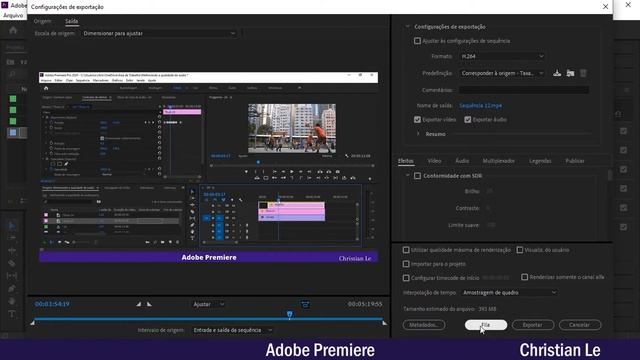The height and width of the screenshot is (360, 640).
Task: Click the blue preview playhead marker
Action: (x=289, y=314)
